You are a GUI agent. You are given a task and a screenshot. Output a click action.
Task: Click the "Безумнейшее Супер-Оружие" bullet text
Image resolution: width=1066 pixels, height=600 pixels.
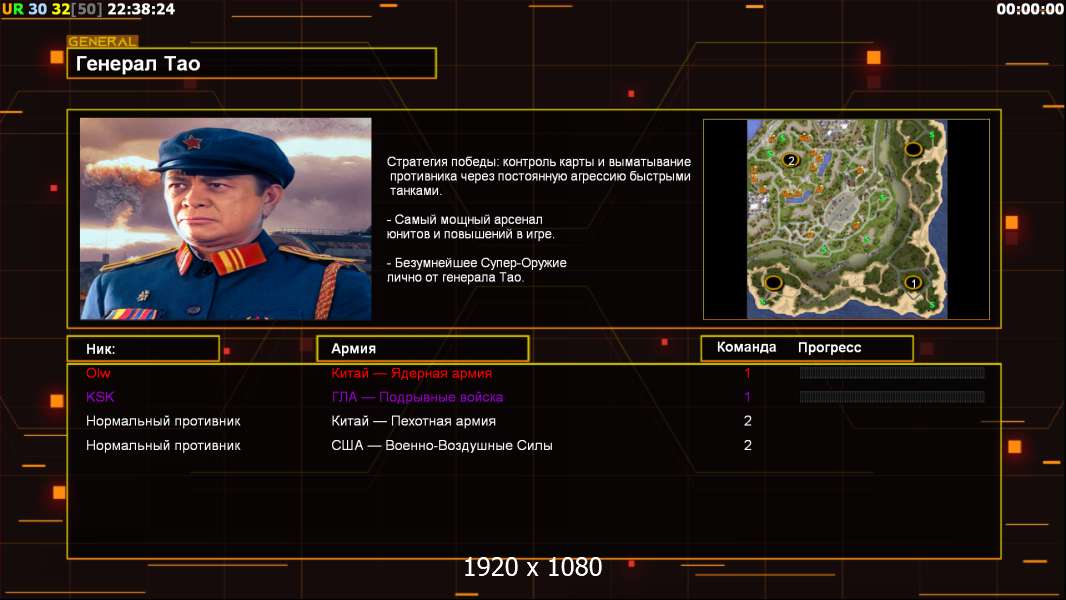tap(477, 270)
